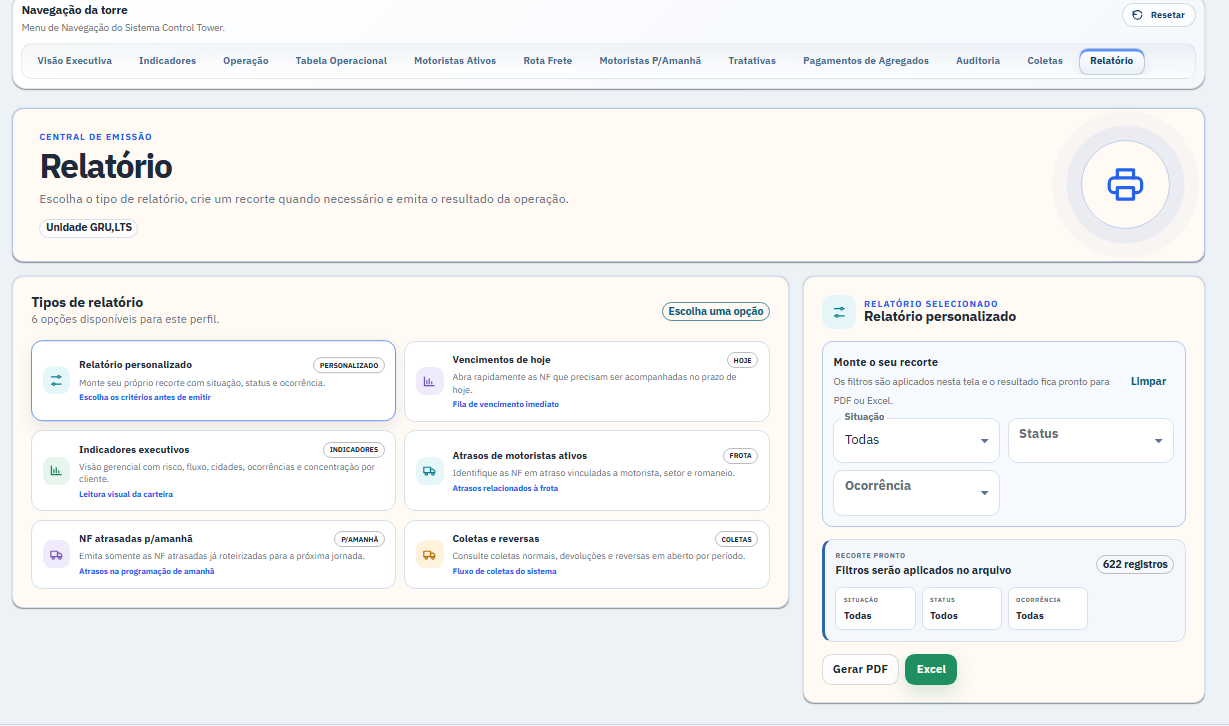The height and width of the screenshot is (726, 1229).
Task: Click the Ocorrência Todas summary box
Action: [x=1047, y=608]
